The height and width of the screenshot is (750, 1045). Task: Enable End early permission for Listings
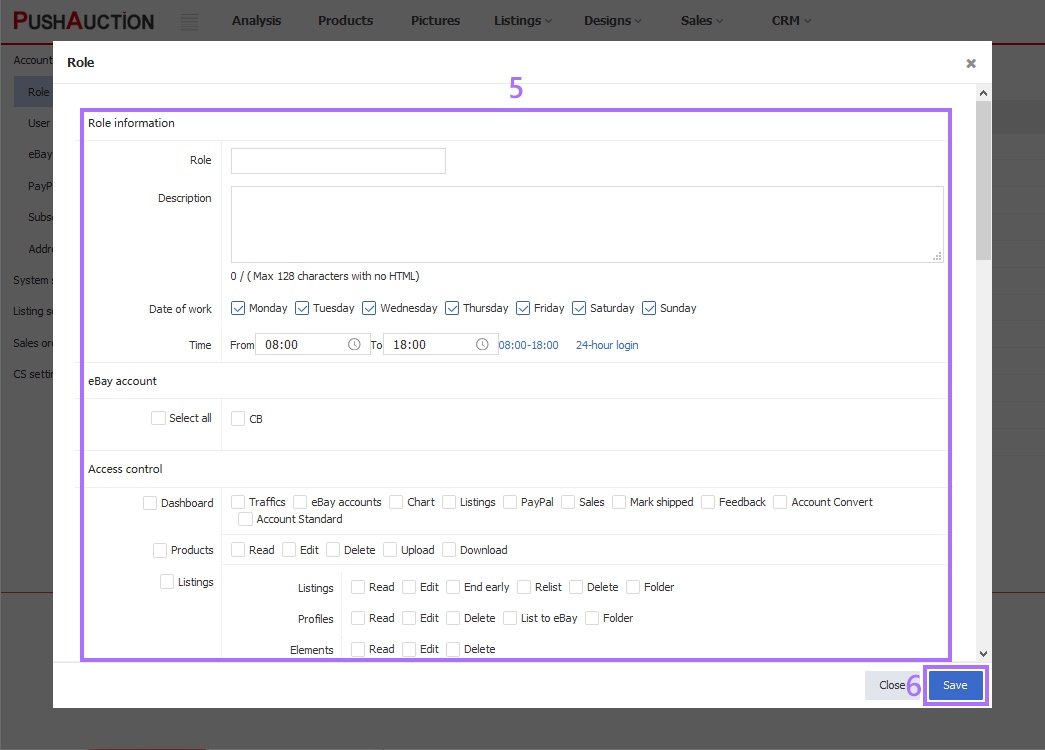[x=453, y=587]
